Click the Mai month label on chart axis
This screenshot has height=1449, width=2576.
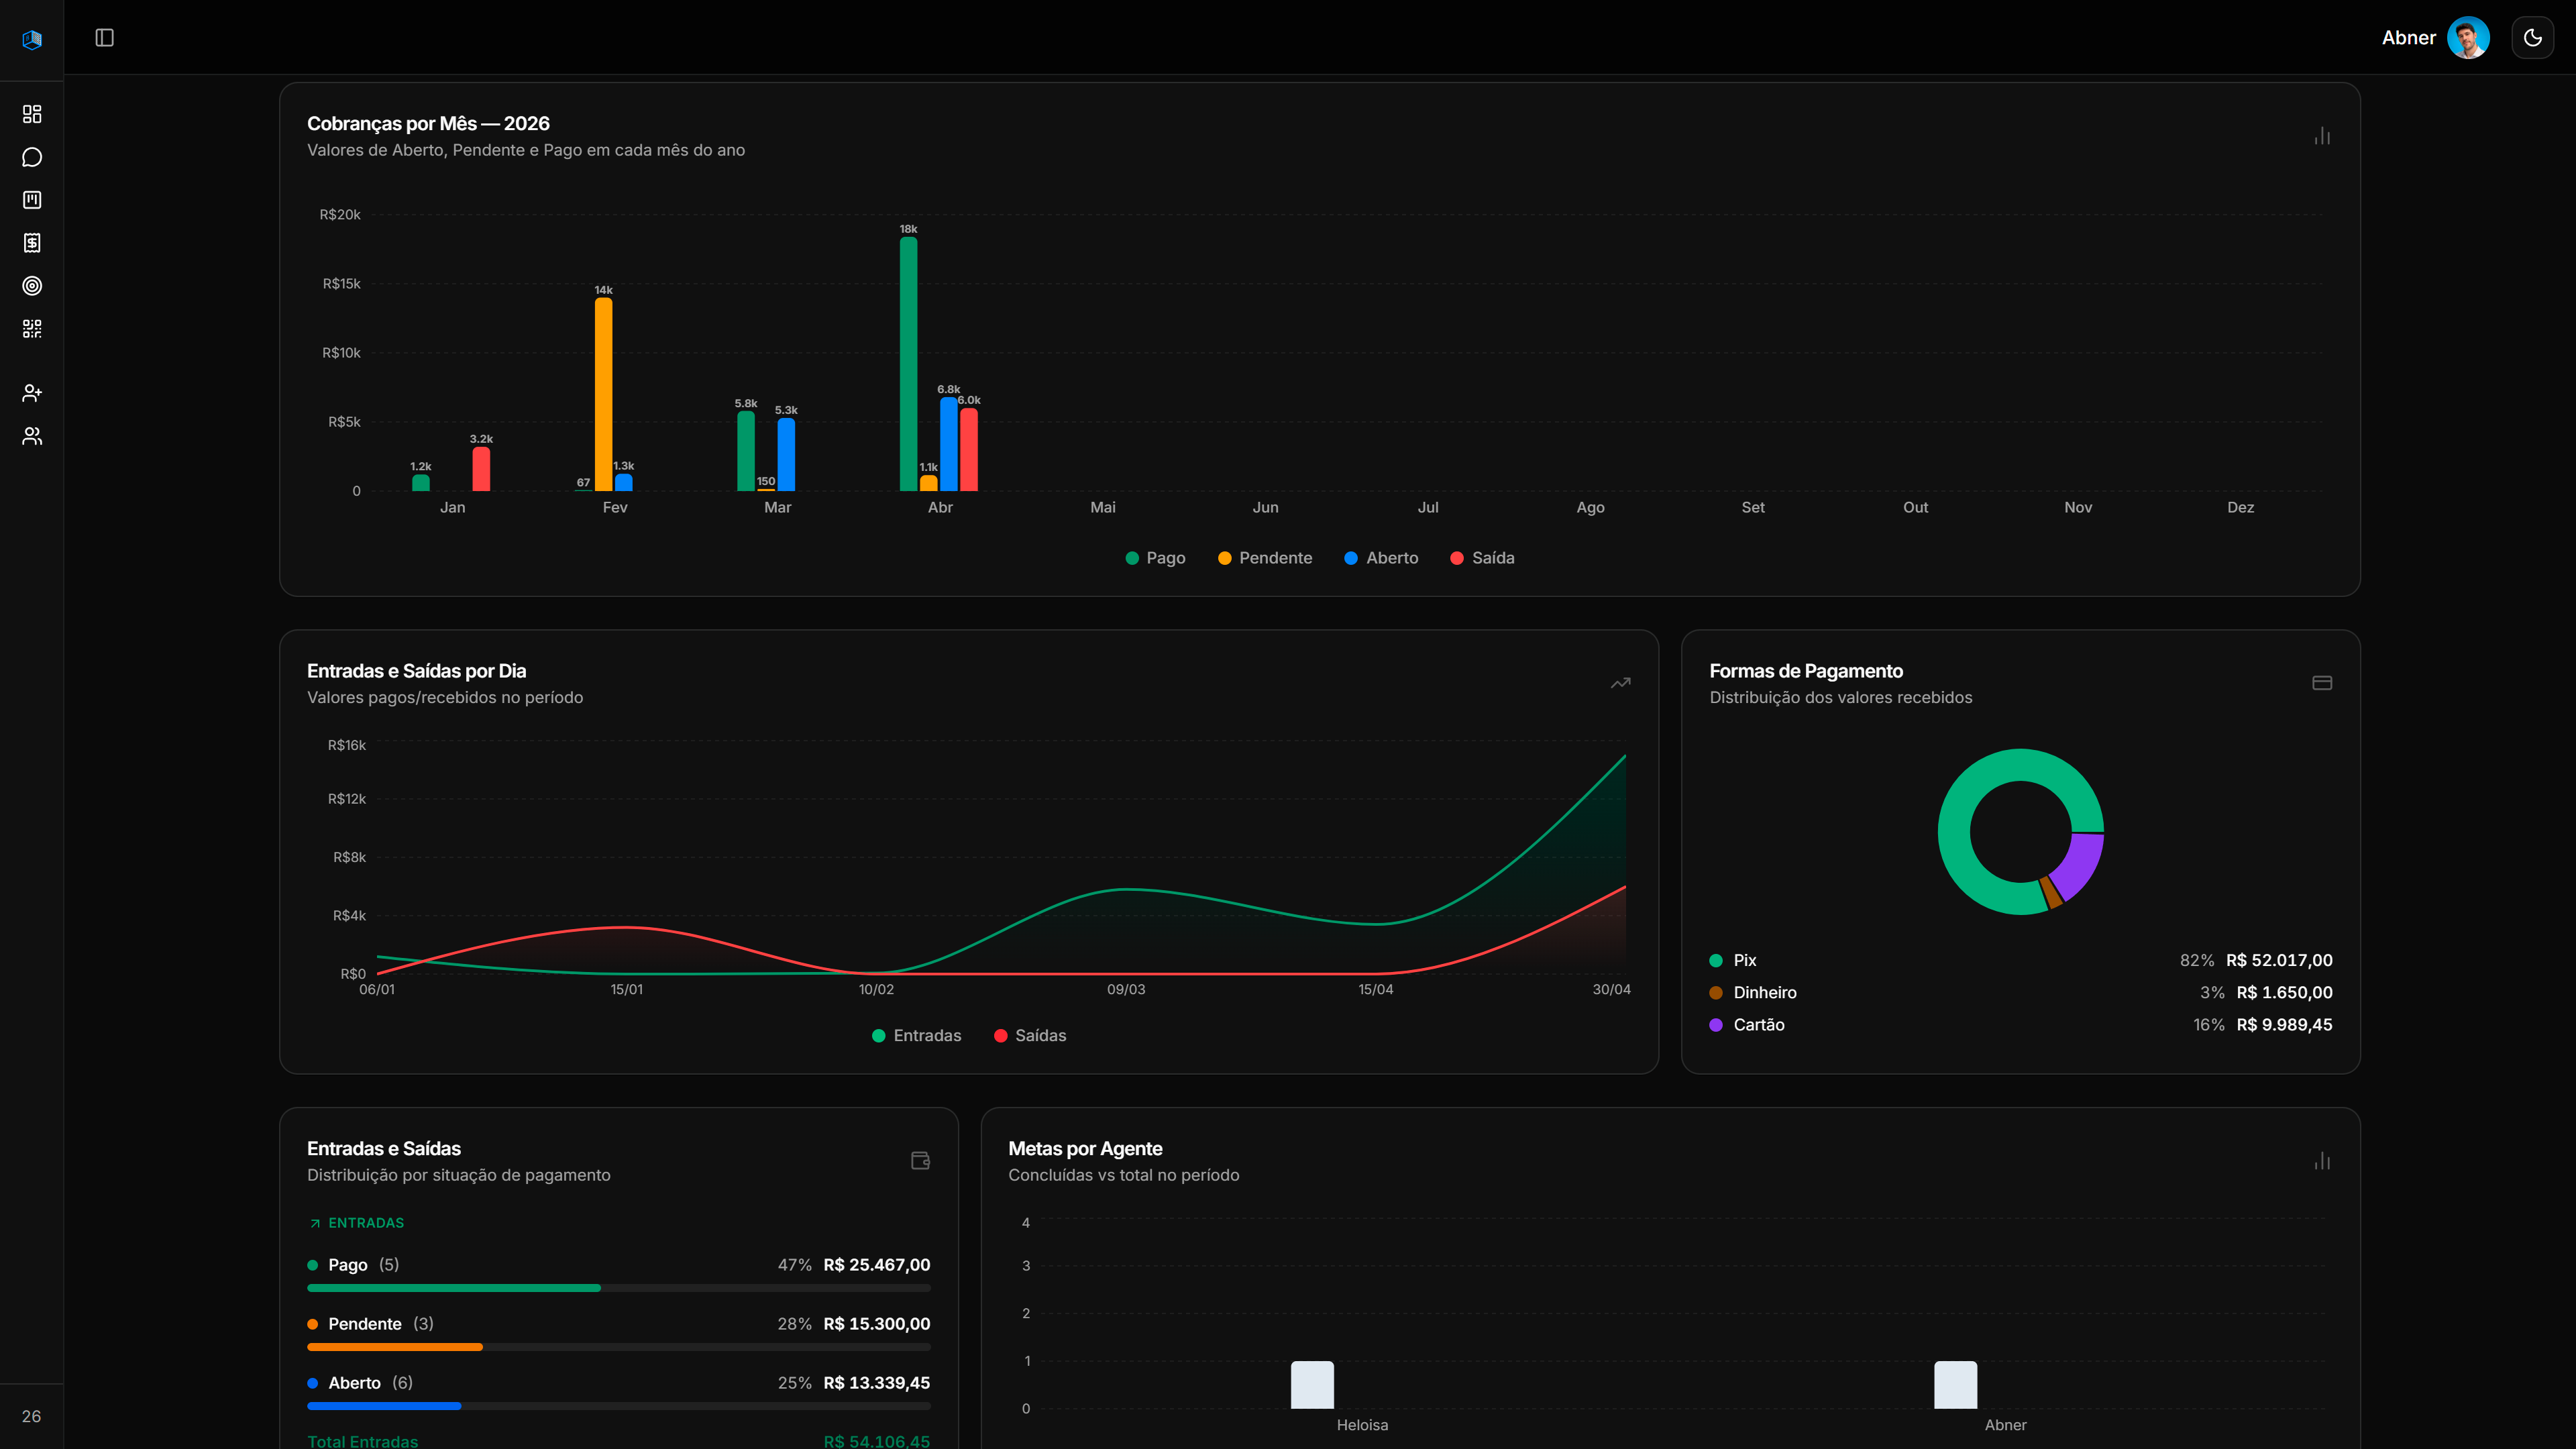pos(1102,507)
